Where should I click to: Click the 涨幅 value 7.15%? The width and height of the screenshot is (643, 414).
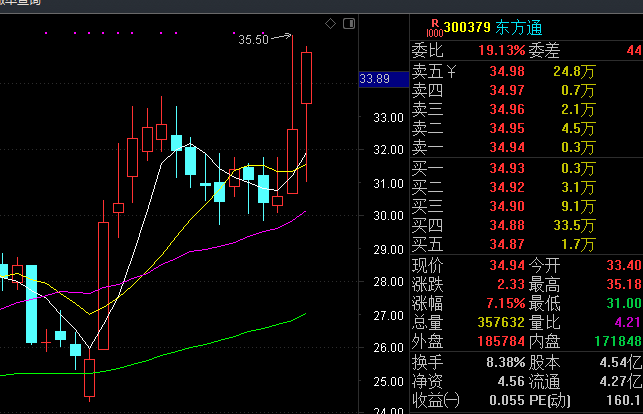[x=505, y=303]
